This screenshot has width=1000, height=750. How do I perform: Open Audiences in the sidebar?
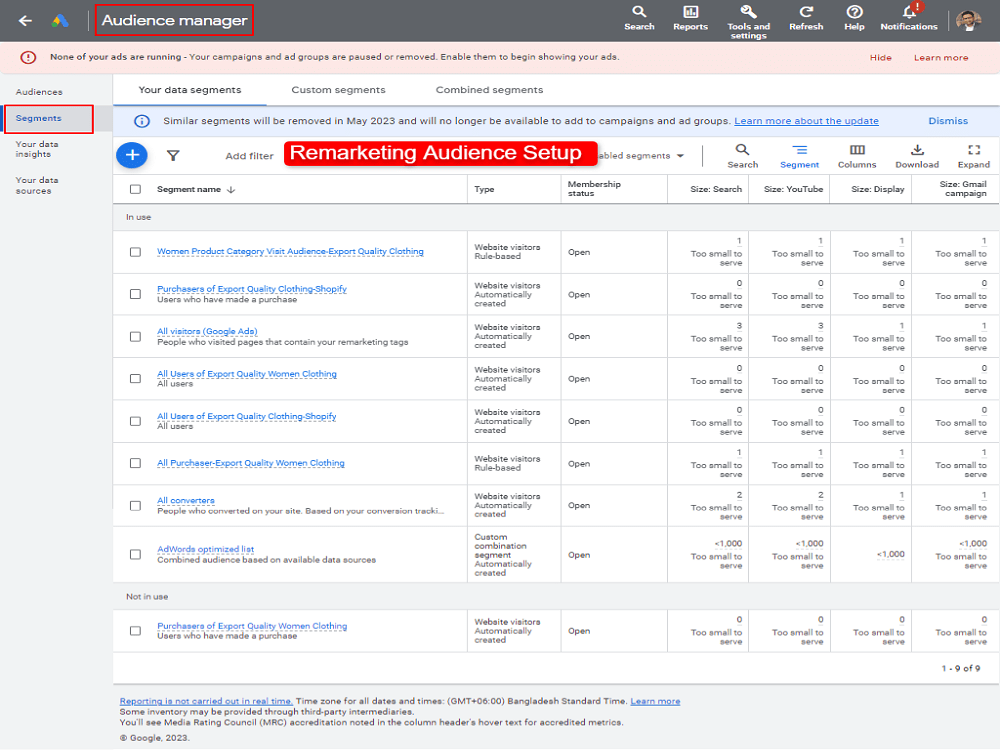pos(39,92)
